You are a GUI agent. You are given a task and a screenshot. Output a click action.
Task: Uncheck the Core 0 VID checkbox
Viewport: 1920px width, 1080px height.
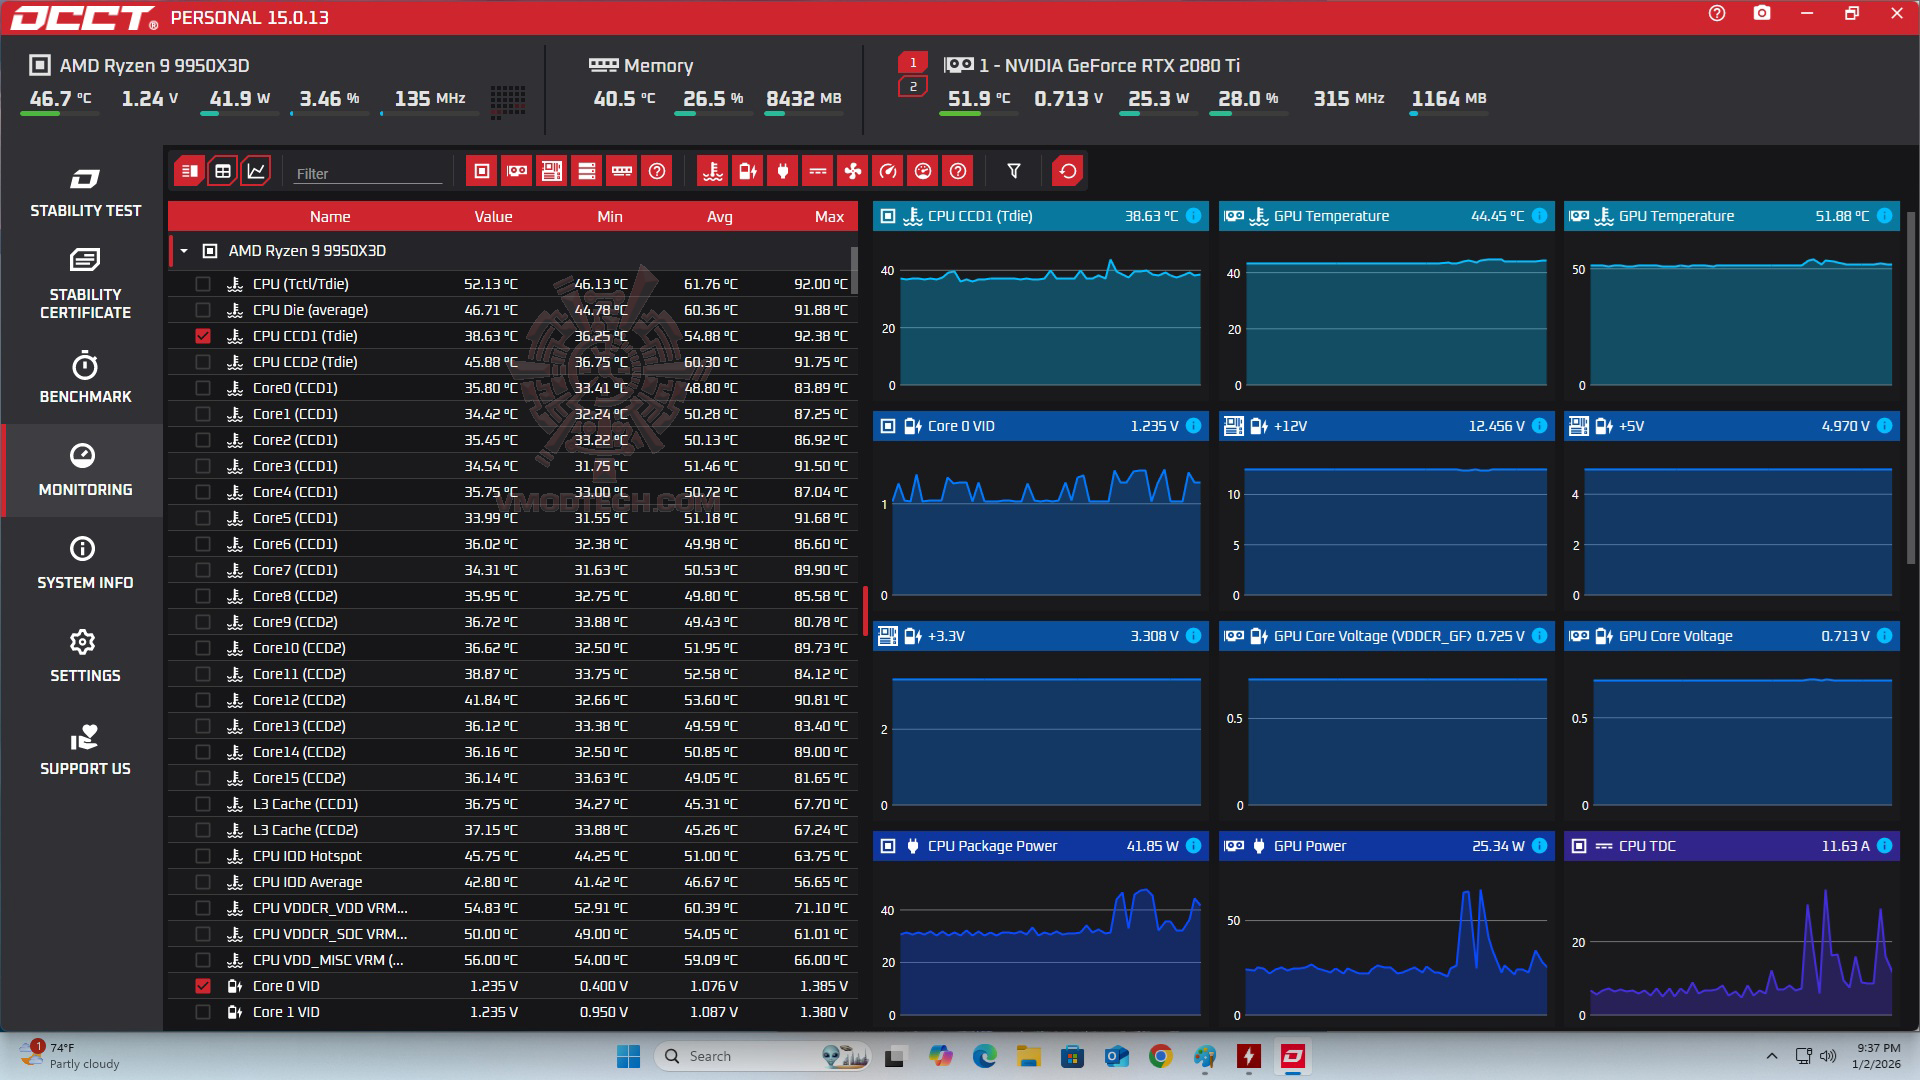203,986
